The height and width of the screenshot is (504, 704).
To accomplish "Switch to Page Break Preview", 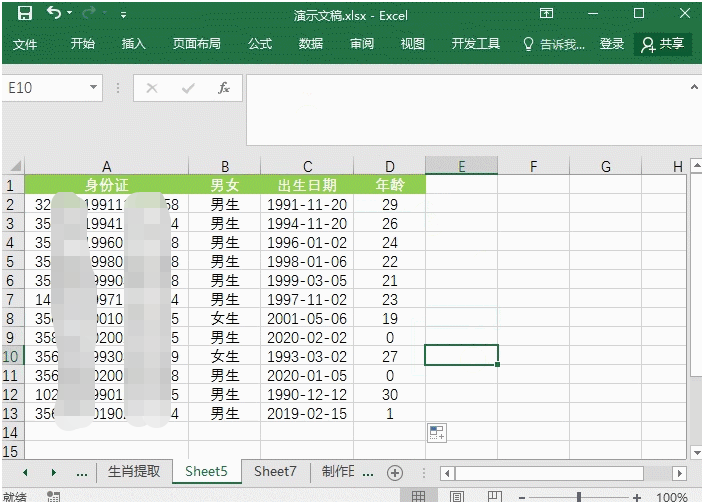I will (495, 496).
